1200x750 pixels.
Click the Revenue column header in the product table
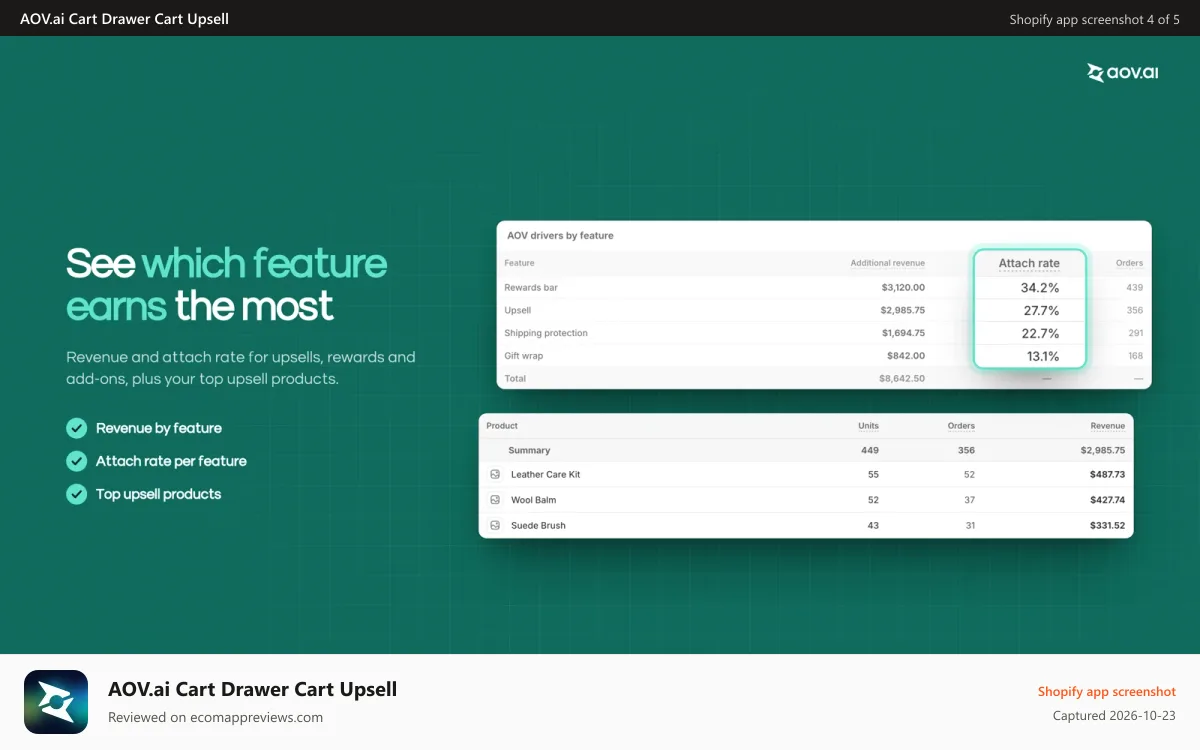1108,426
